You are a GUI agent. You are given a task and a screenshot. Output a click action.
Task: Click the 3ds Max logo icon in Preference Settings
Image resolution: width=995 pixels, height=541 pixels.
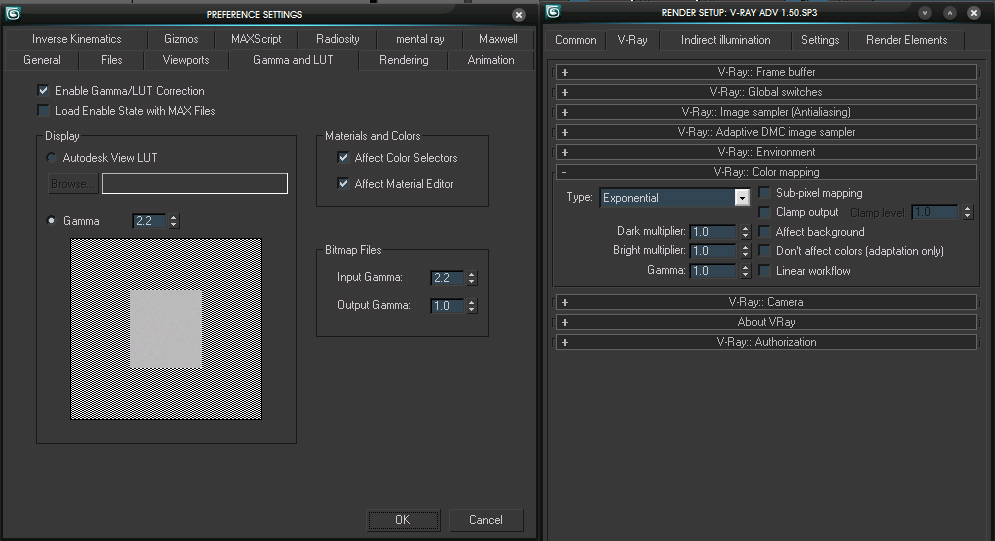[13, 13]
